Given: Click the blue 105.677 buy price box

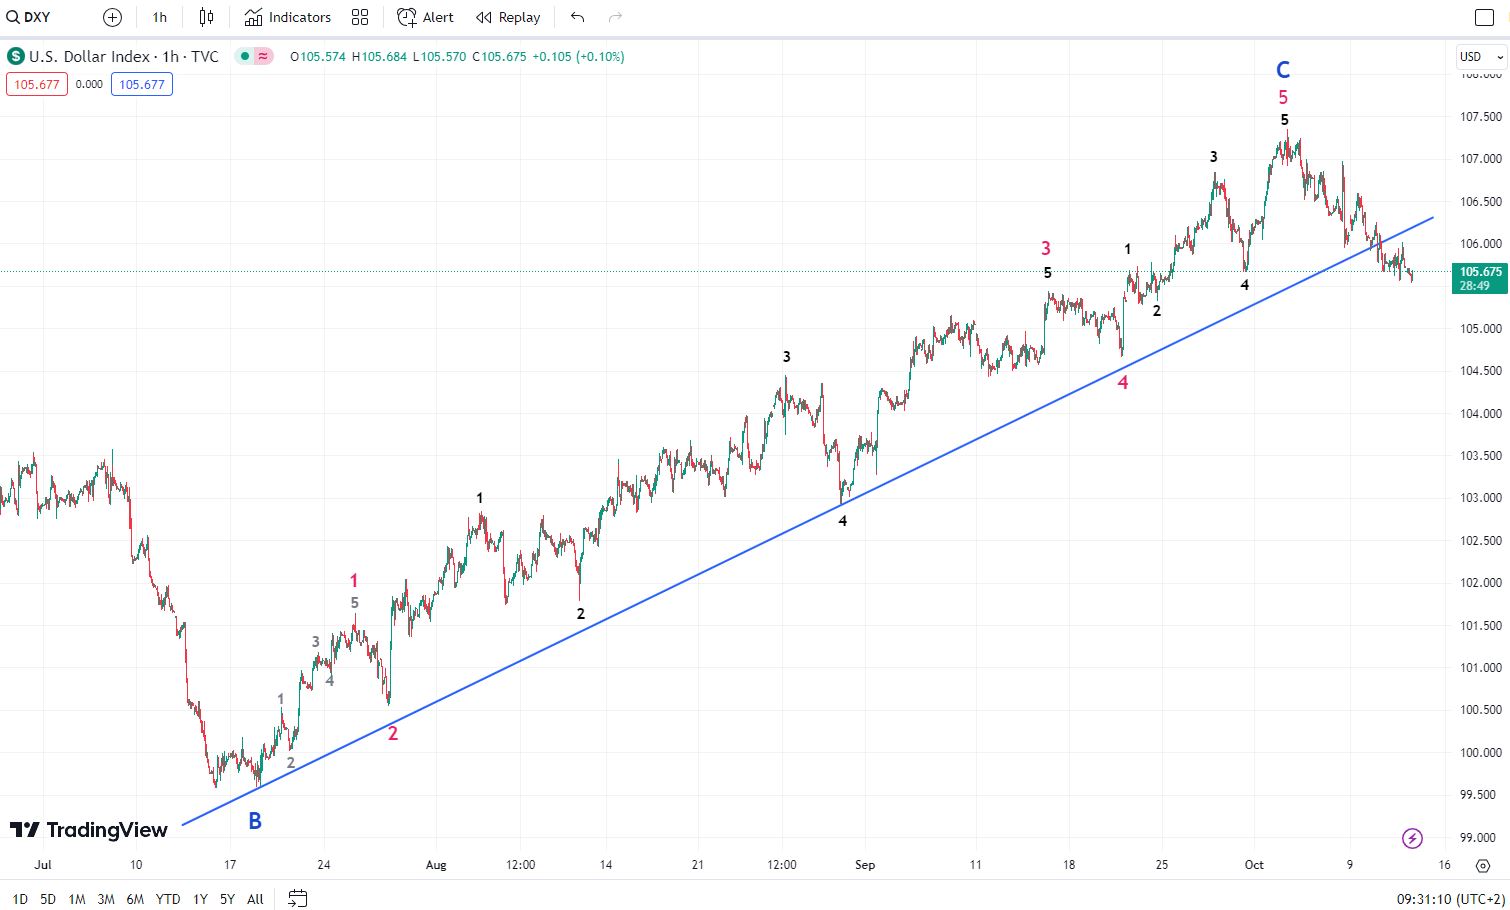Looking at the screenshot, I should click(x=142, y=85).
